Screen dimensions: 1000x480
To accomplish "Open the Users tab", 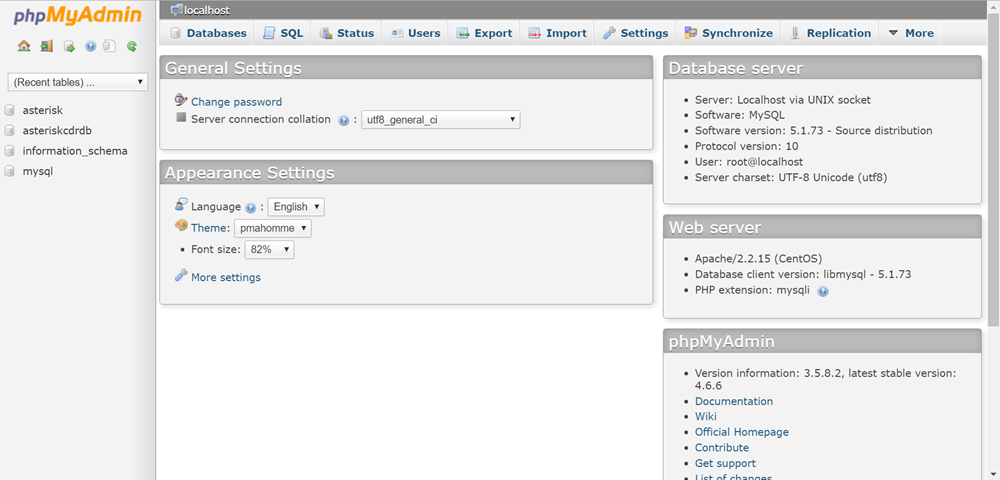I will point(415,33).
